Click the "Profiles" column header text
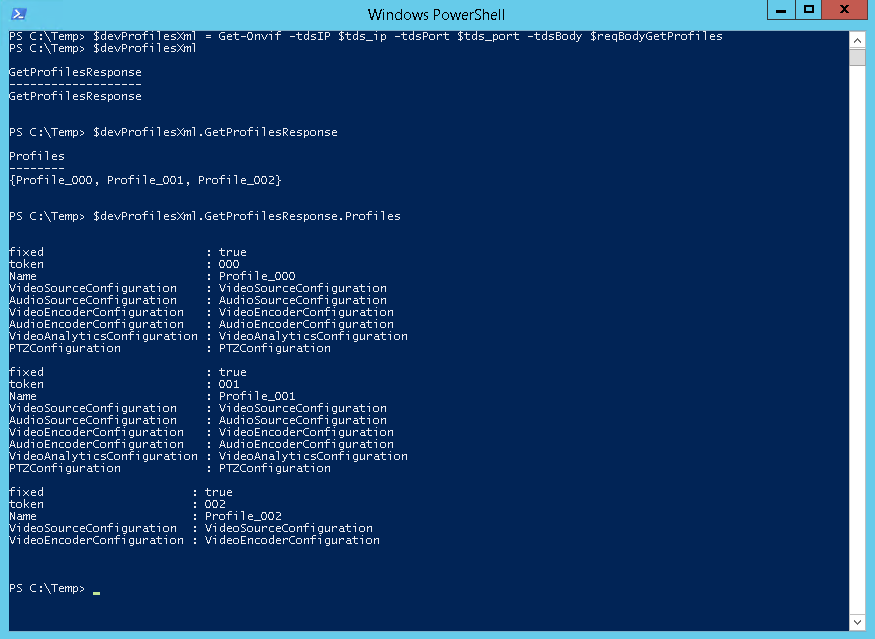The image size is (875, 639). 37,156
